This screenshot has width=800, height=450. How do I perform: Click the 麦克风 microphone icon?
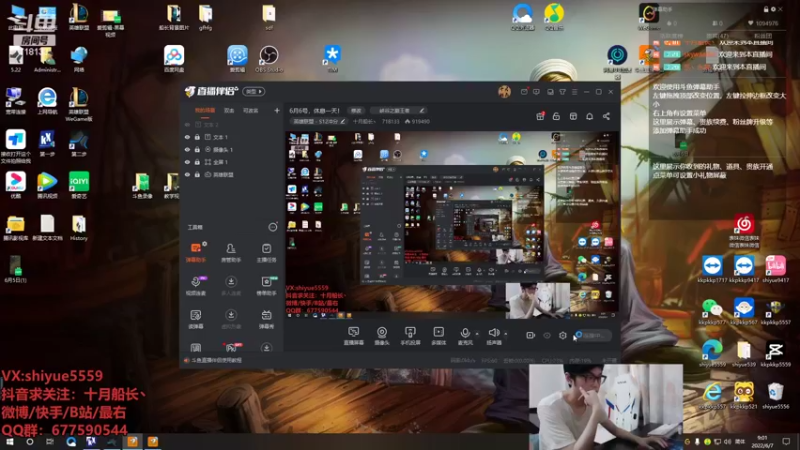click(x=465, y=333)
